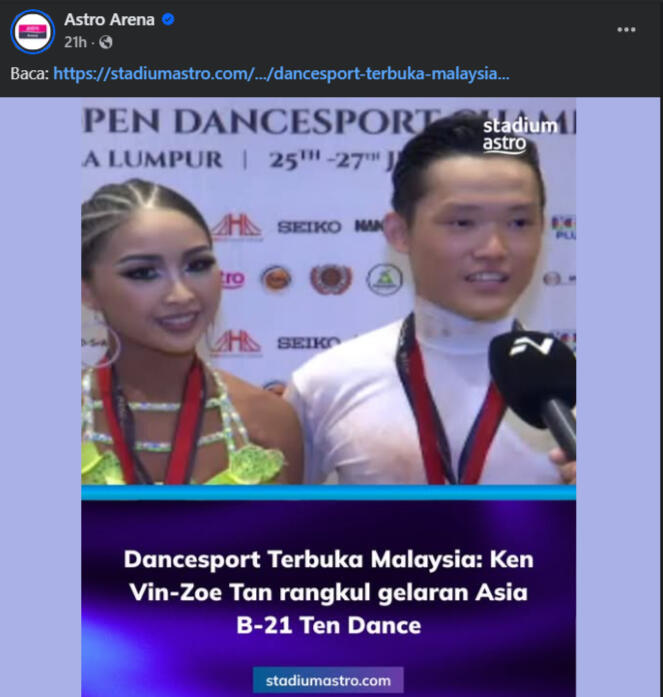This screenshot has height=697, width=663.
Task: Open the Astro Arena page name
Action: click(109, 20)
